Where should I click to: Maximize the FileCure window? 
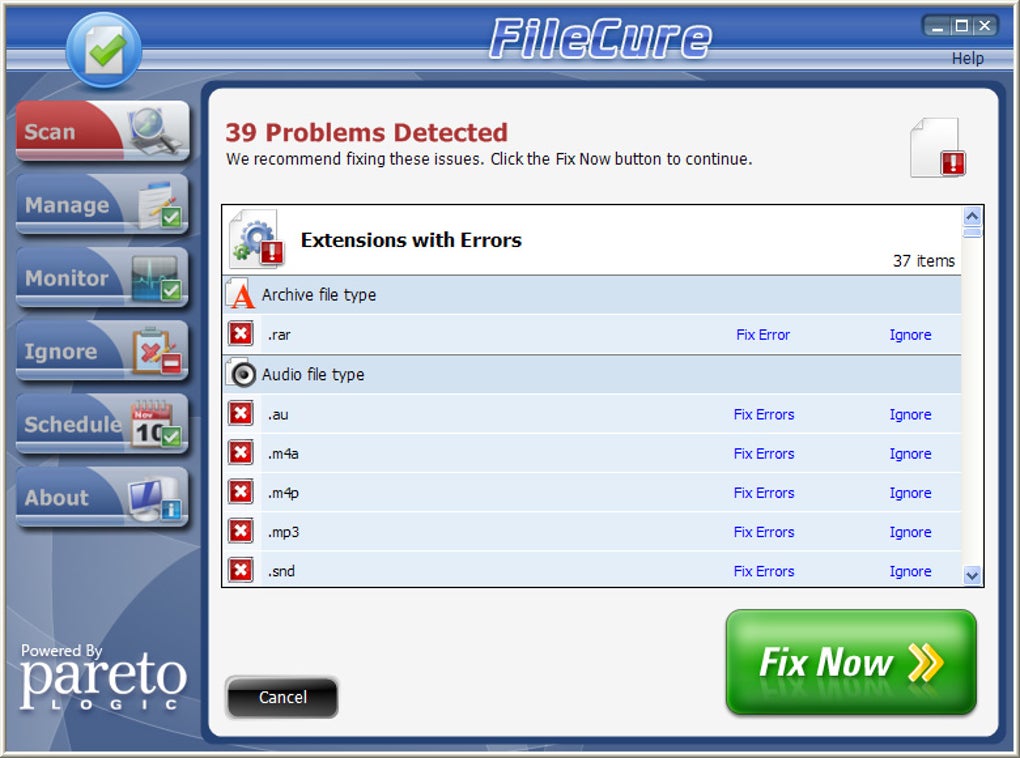[x=961, y=26]
